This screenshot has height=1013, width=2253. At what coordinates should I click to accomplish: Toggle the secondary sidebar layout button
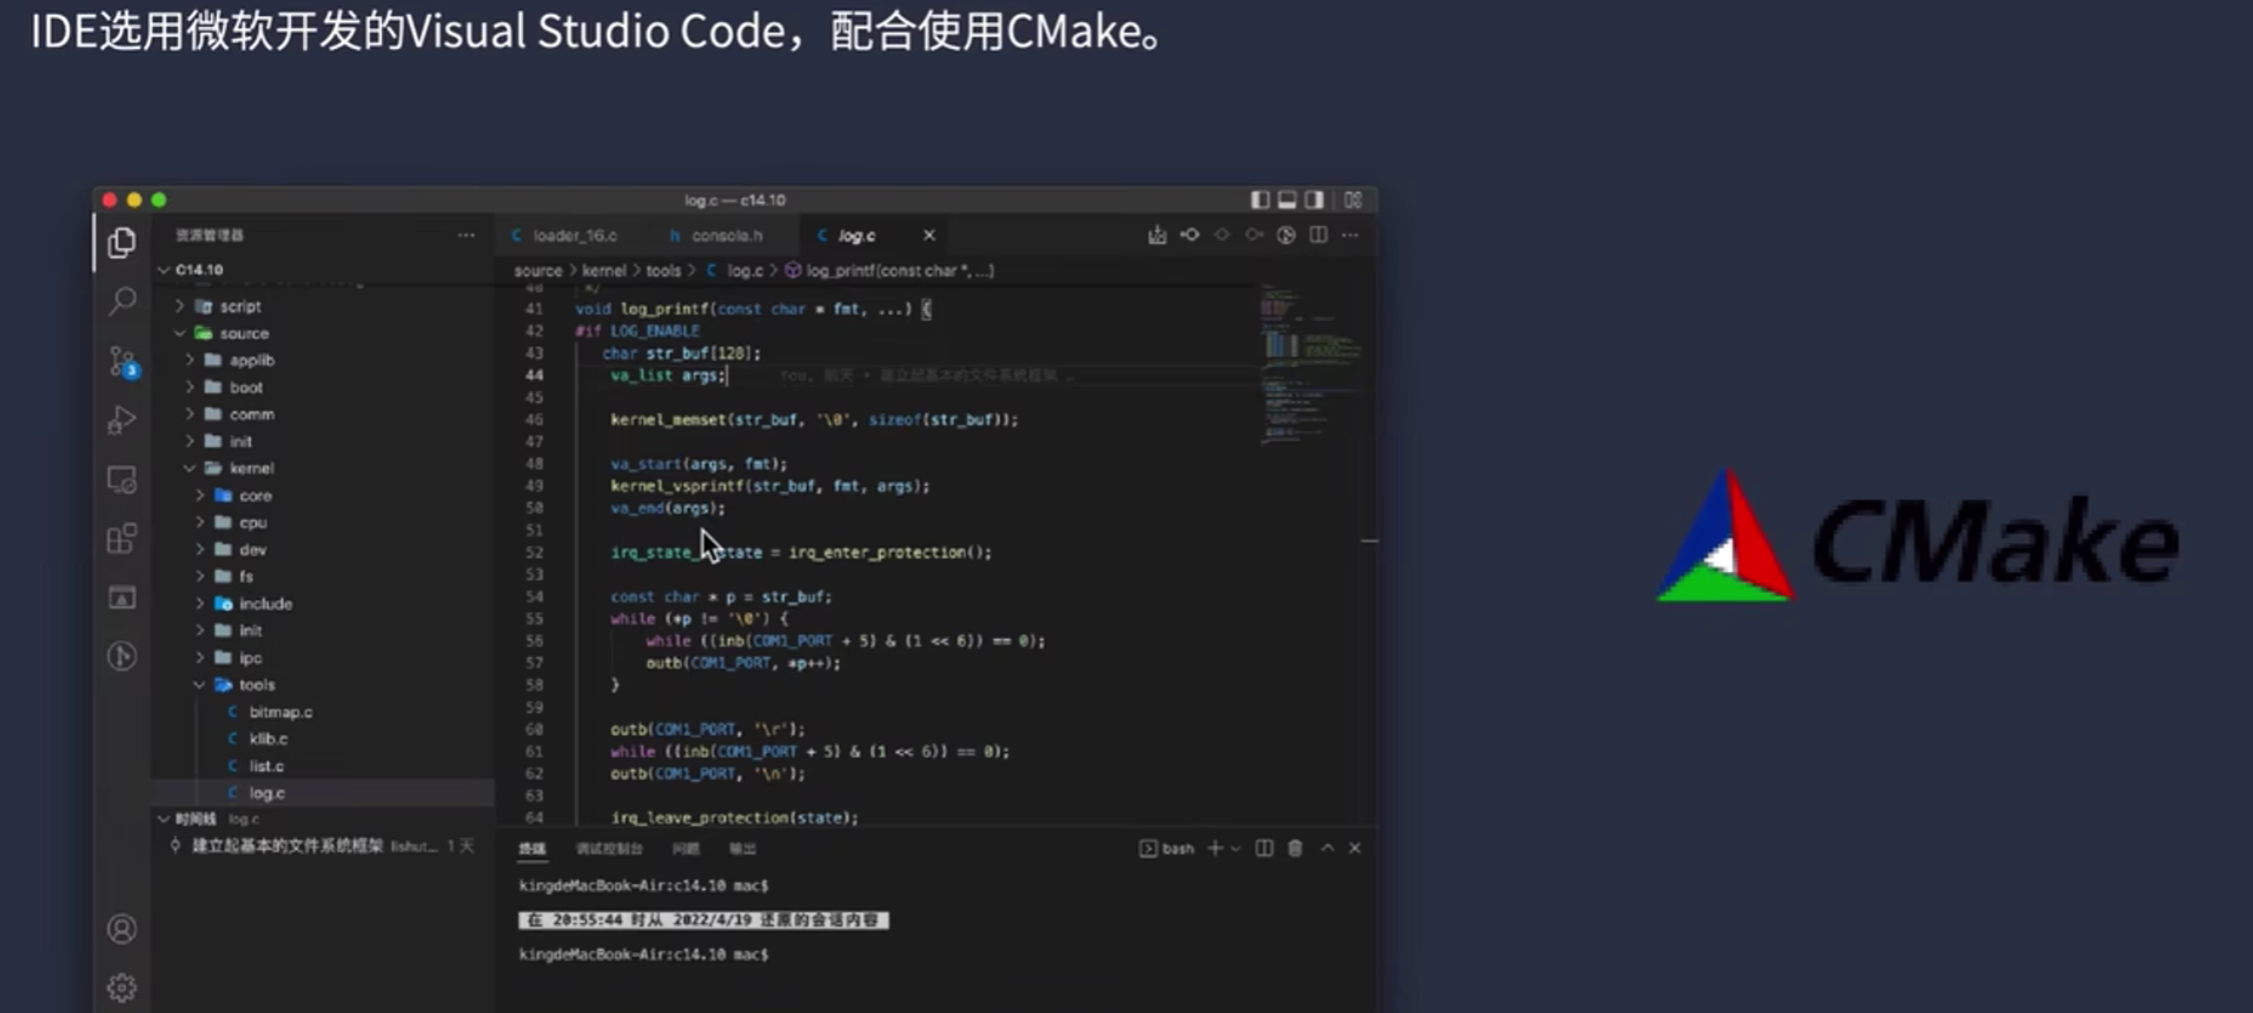coord(1314,200)
